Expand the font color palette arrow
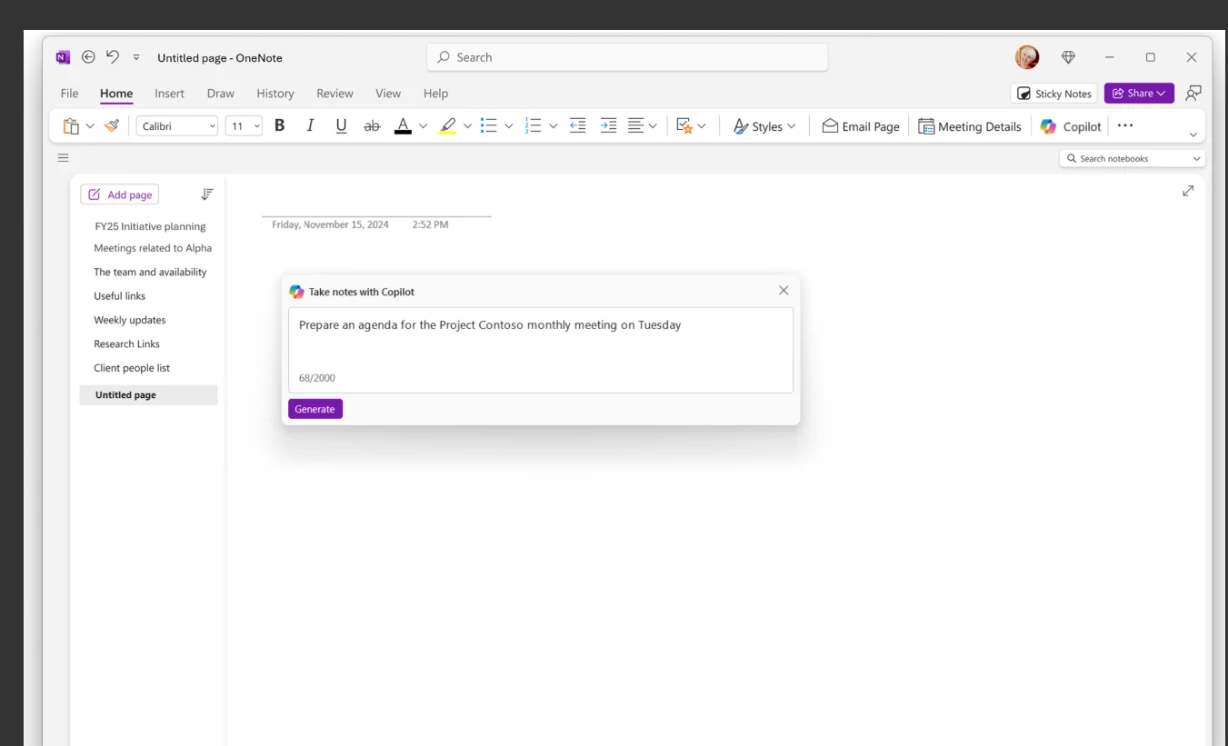Image resolution: width=1228 pixels, height=746 pixels. [x=423, y=126]
